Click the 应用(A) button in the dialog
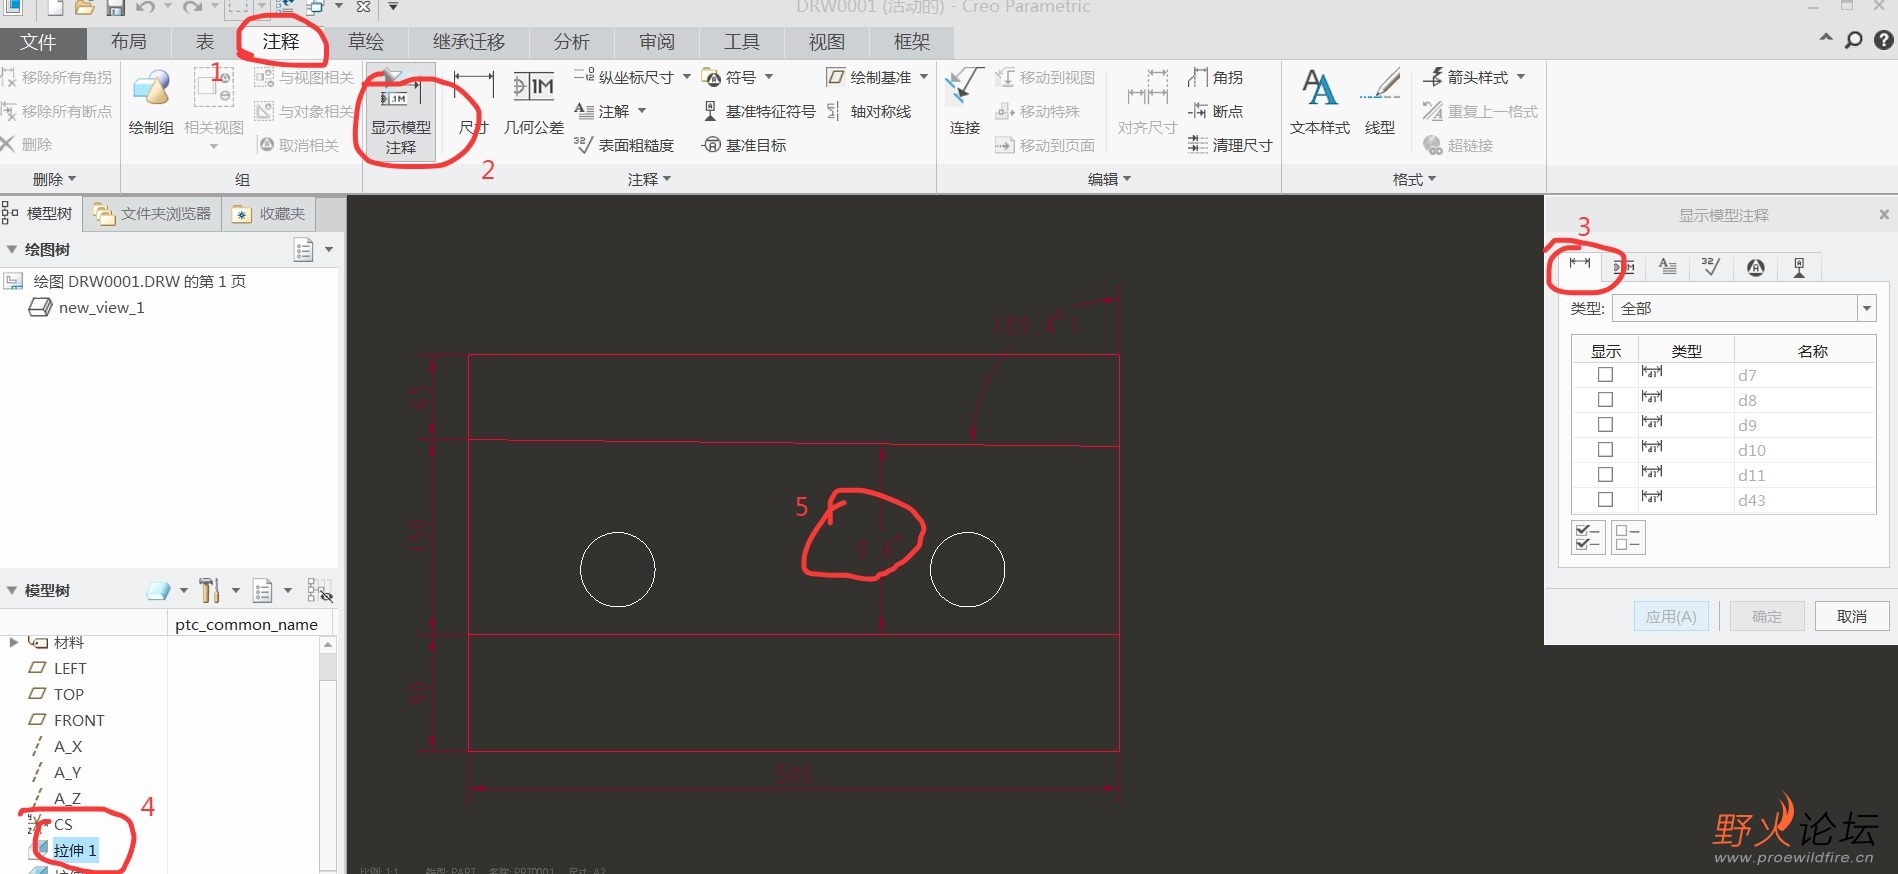Screen dimensions: 1898x874 pyautogui.click(x=1671, y=616)
